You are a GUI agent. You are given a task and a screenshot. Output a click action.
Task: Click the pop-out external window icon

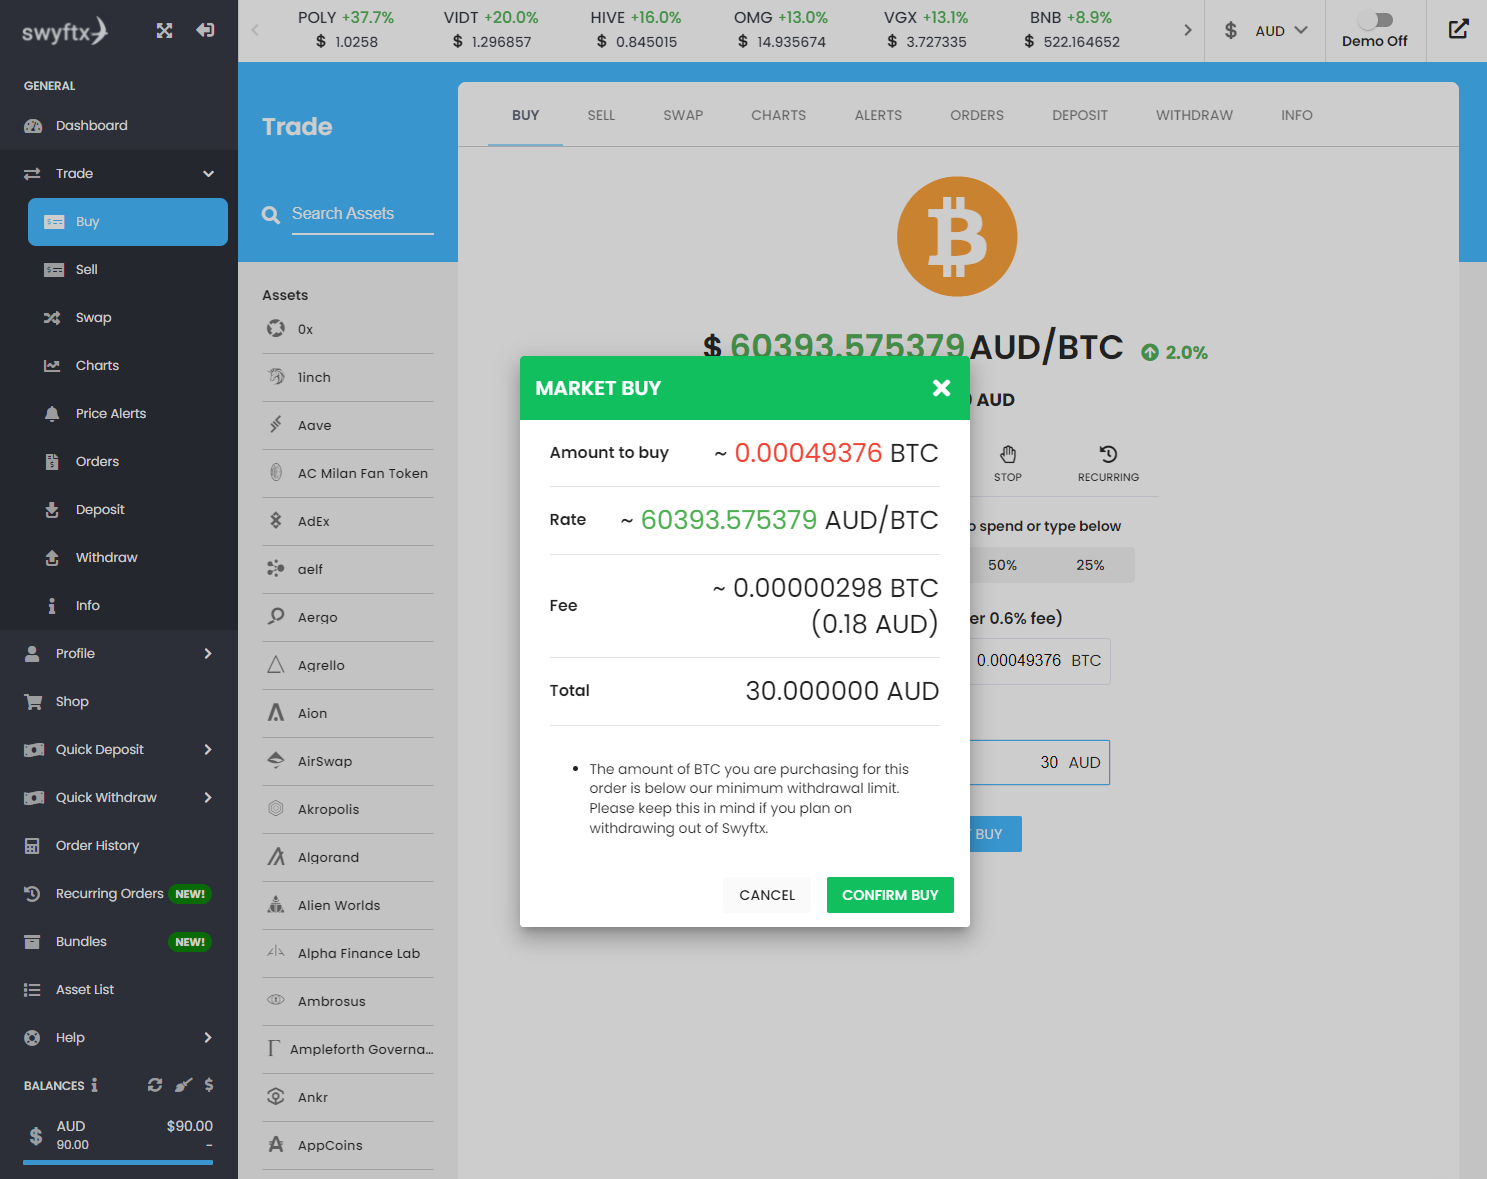click(x=1459, y=29)
